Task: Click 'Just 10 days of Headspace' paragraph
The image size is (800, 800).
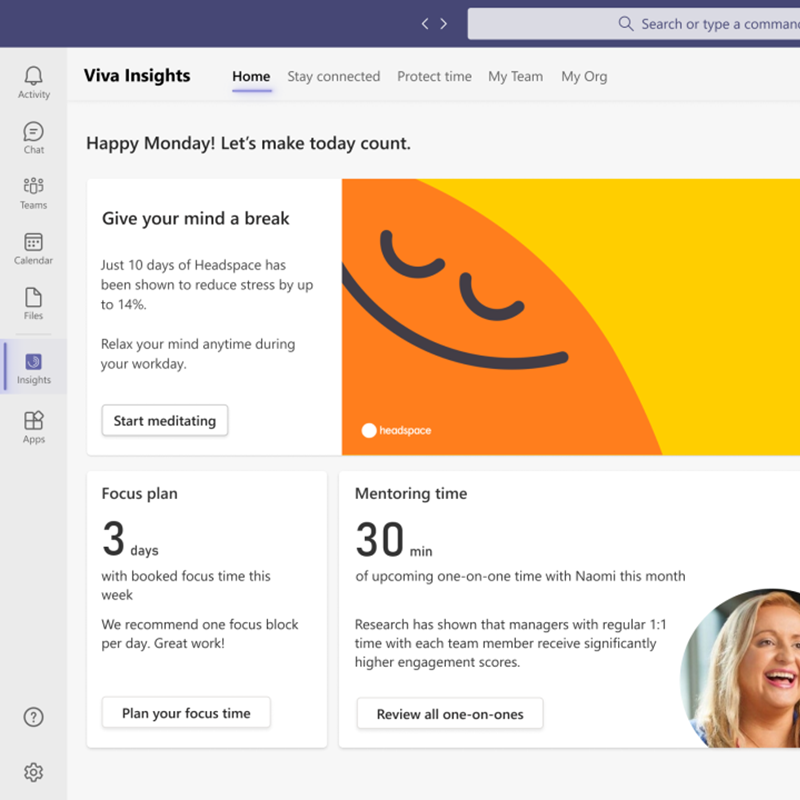Action: coord(207,285)
